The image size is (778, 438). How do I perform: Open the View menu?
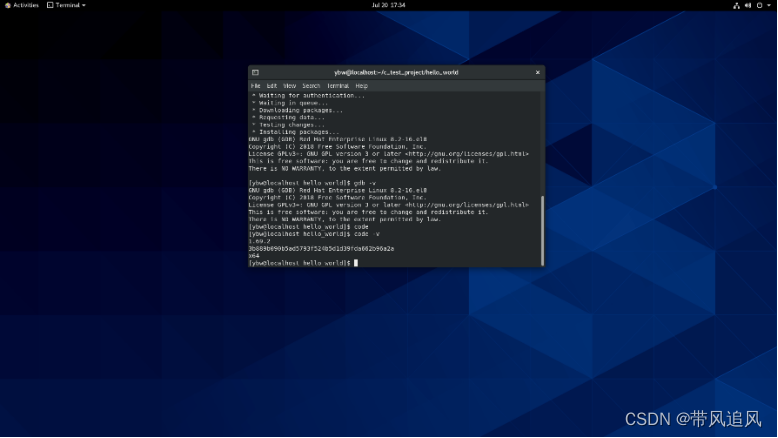(x=289, y=86)
